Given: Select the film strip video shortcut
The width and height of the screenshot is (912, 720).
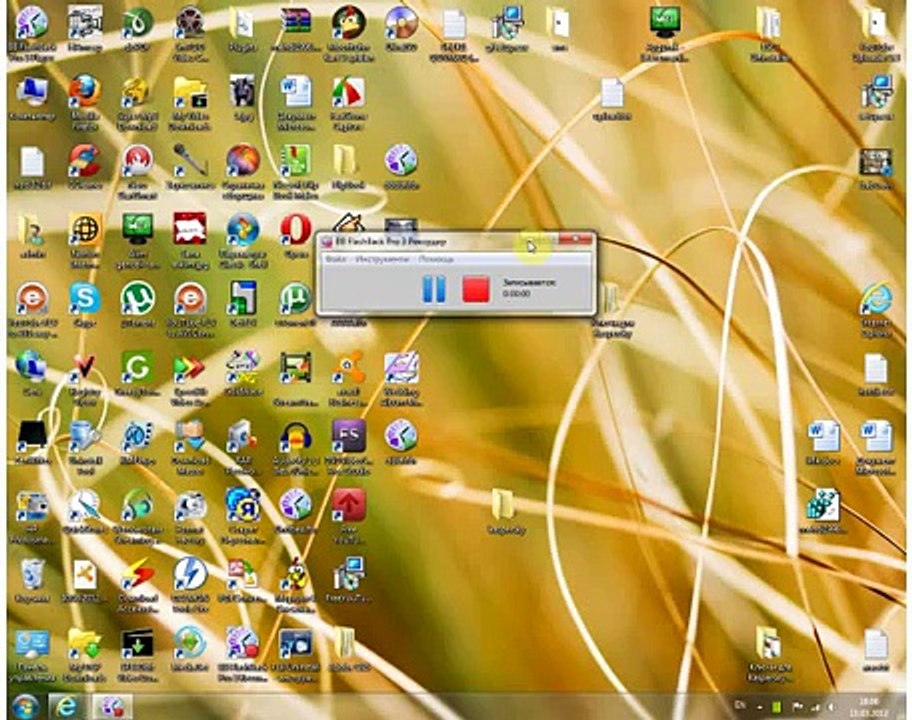Looking at the screenshot, I should click(x=295, y=377).
